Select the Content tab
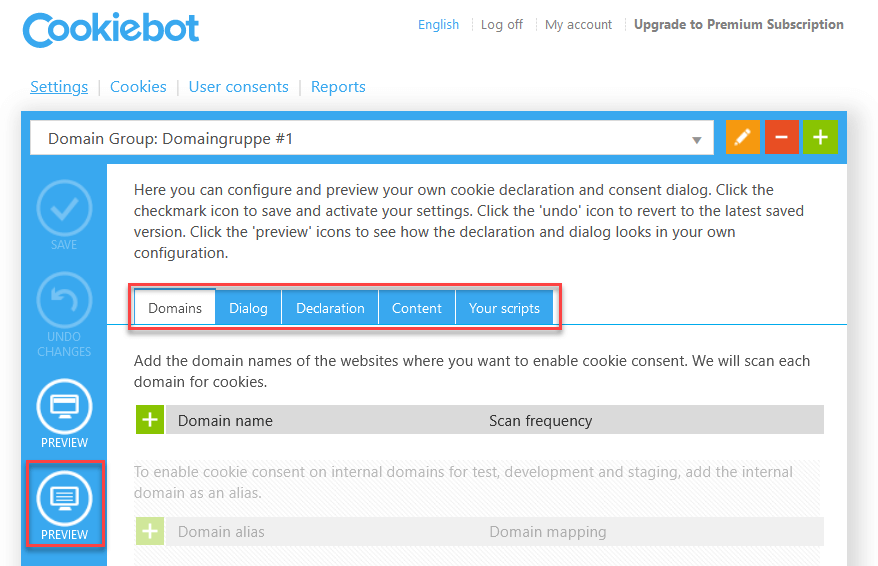The width and height of the screenshot is (878, 566). (x=417, y=308)
